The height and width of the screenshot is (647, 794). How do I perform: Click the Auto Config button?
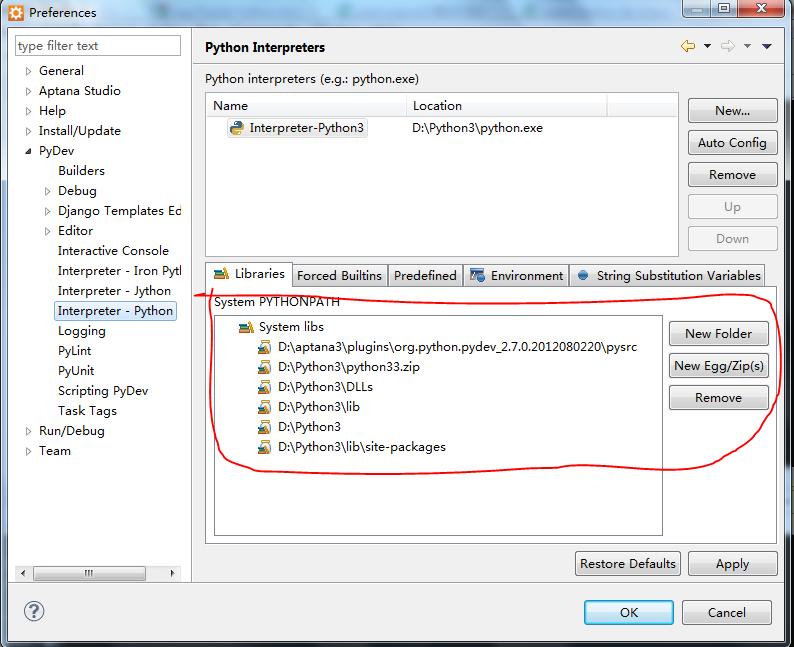tap(732, 143)
